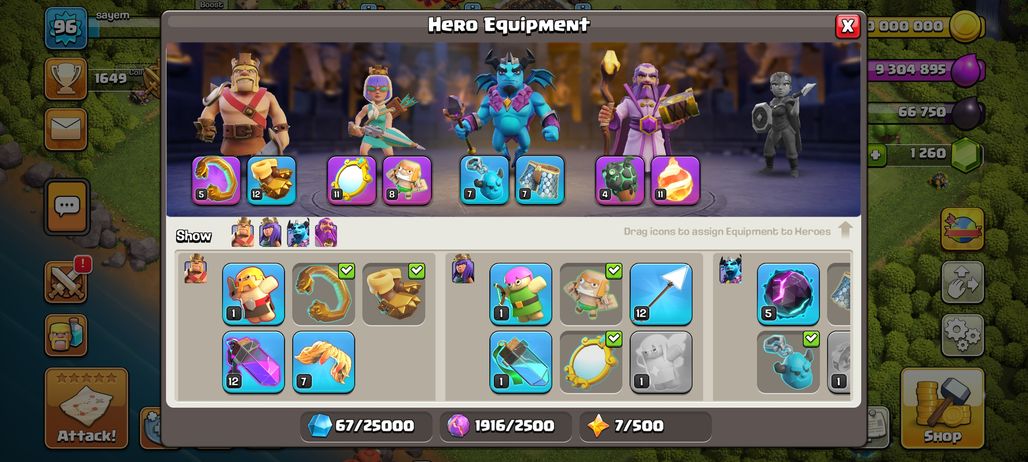Choose the Vampstache level 7 equipment
Viewport: 1028px width, 462px height.
point(323,362)
